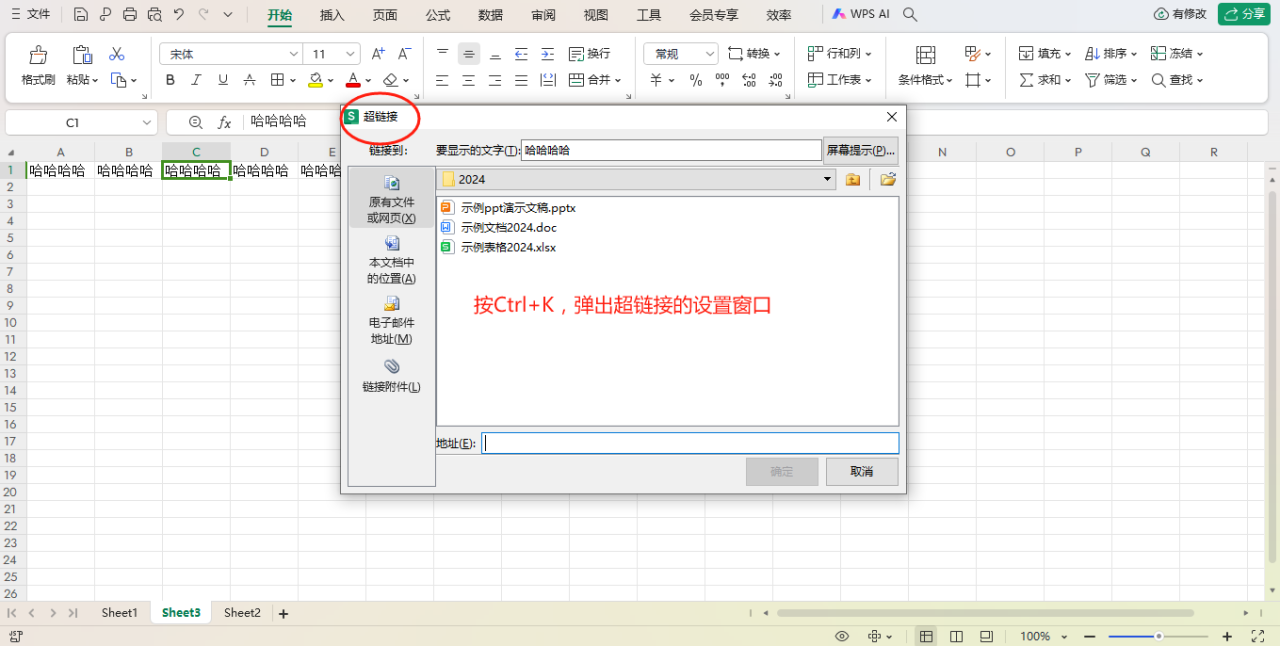Click the Cut scissors icon
The image size is (1280, 646).
click(x=117, y=54)
